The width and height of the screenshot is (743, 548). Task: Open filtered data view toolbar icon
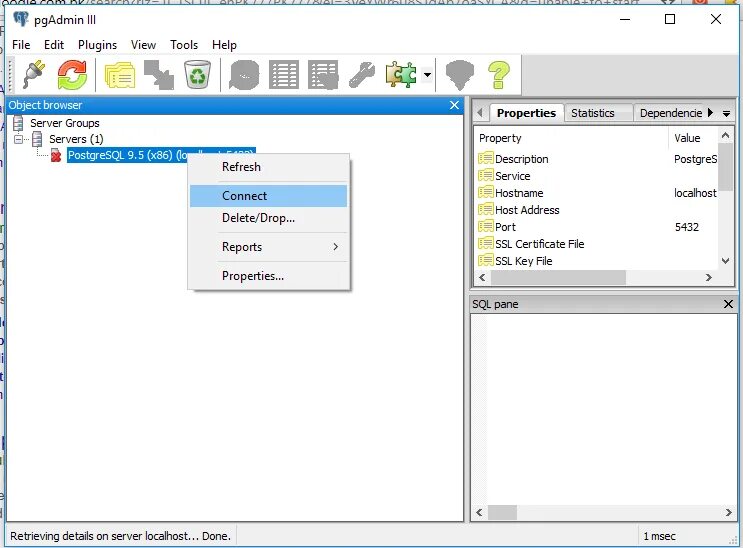click(323, 75)
